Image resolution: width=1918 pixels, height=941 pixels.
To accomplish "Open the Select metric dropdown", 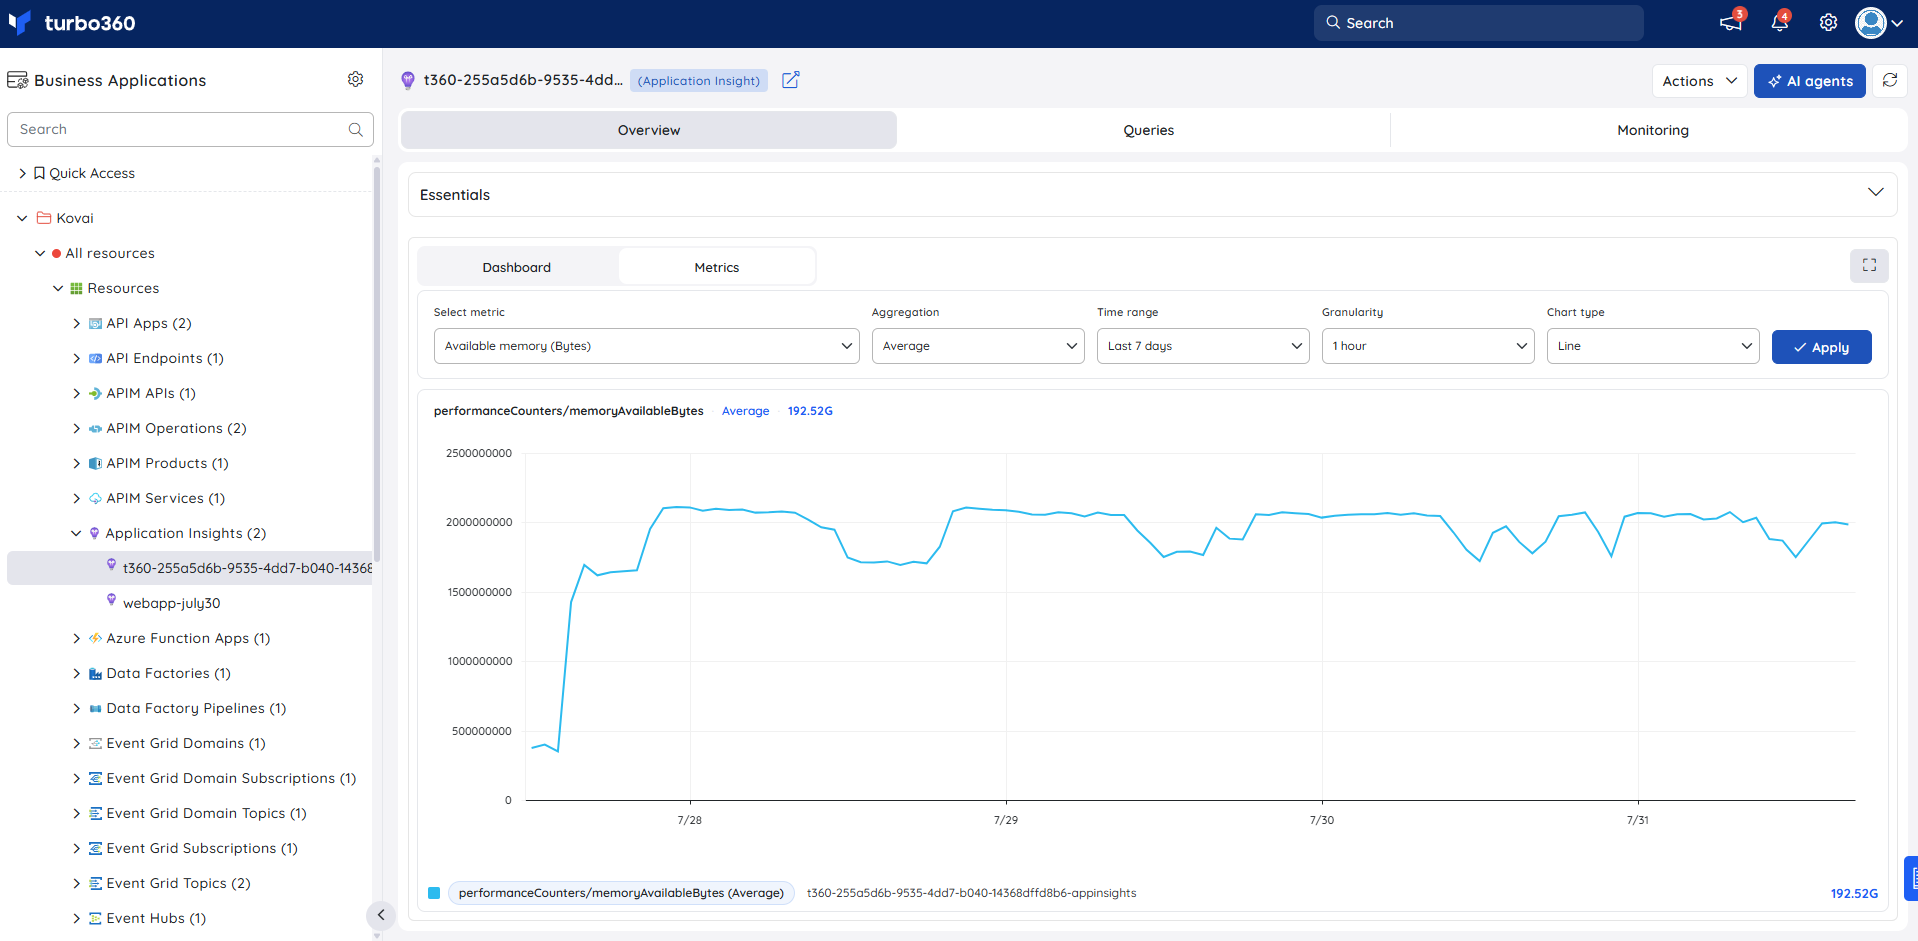I will (646, 346).
